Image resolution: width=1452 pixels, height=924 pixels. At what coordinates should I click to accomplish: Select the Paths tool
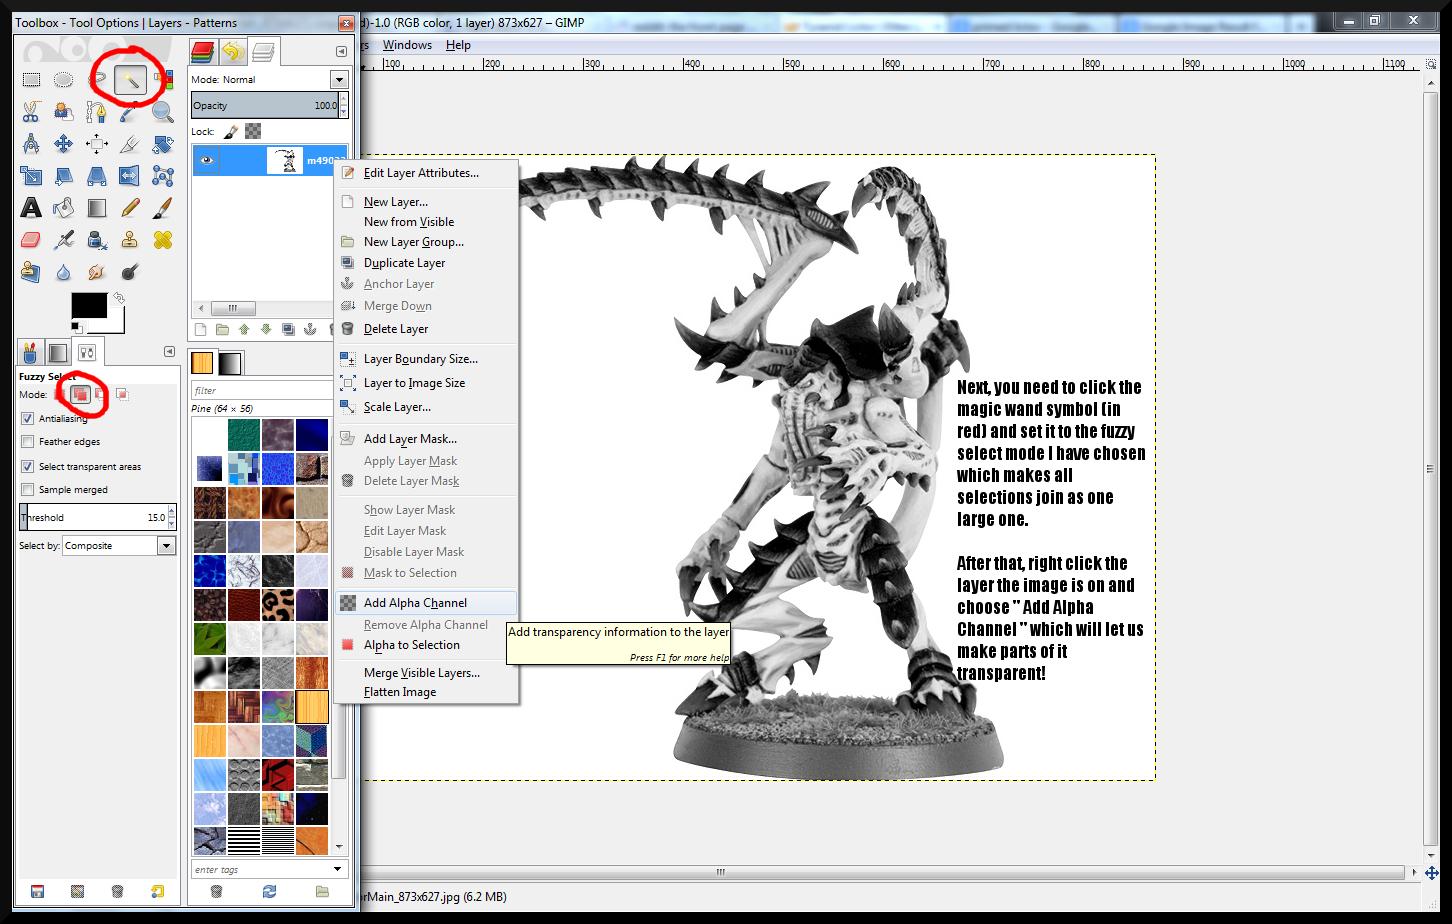point(97,112)
